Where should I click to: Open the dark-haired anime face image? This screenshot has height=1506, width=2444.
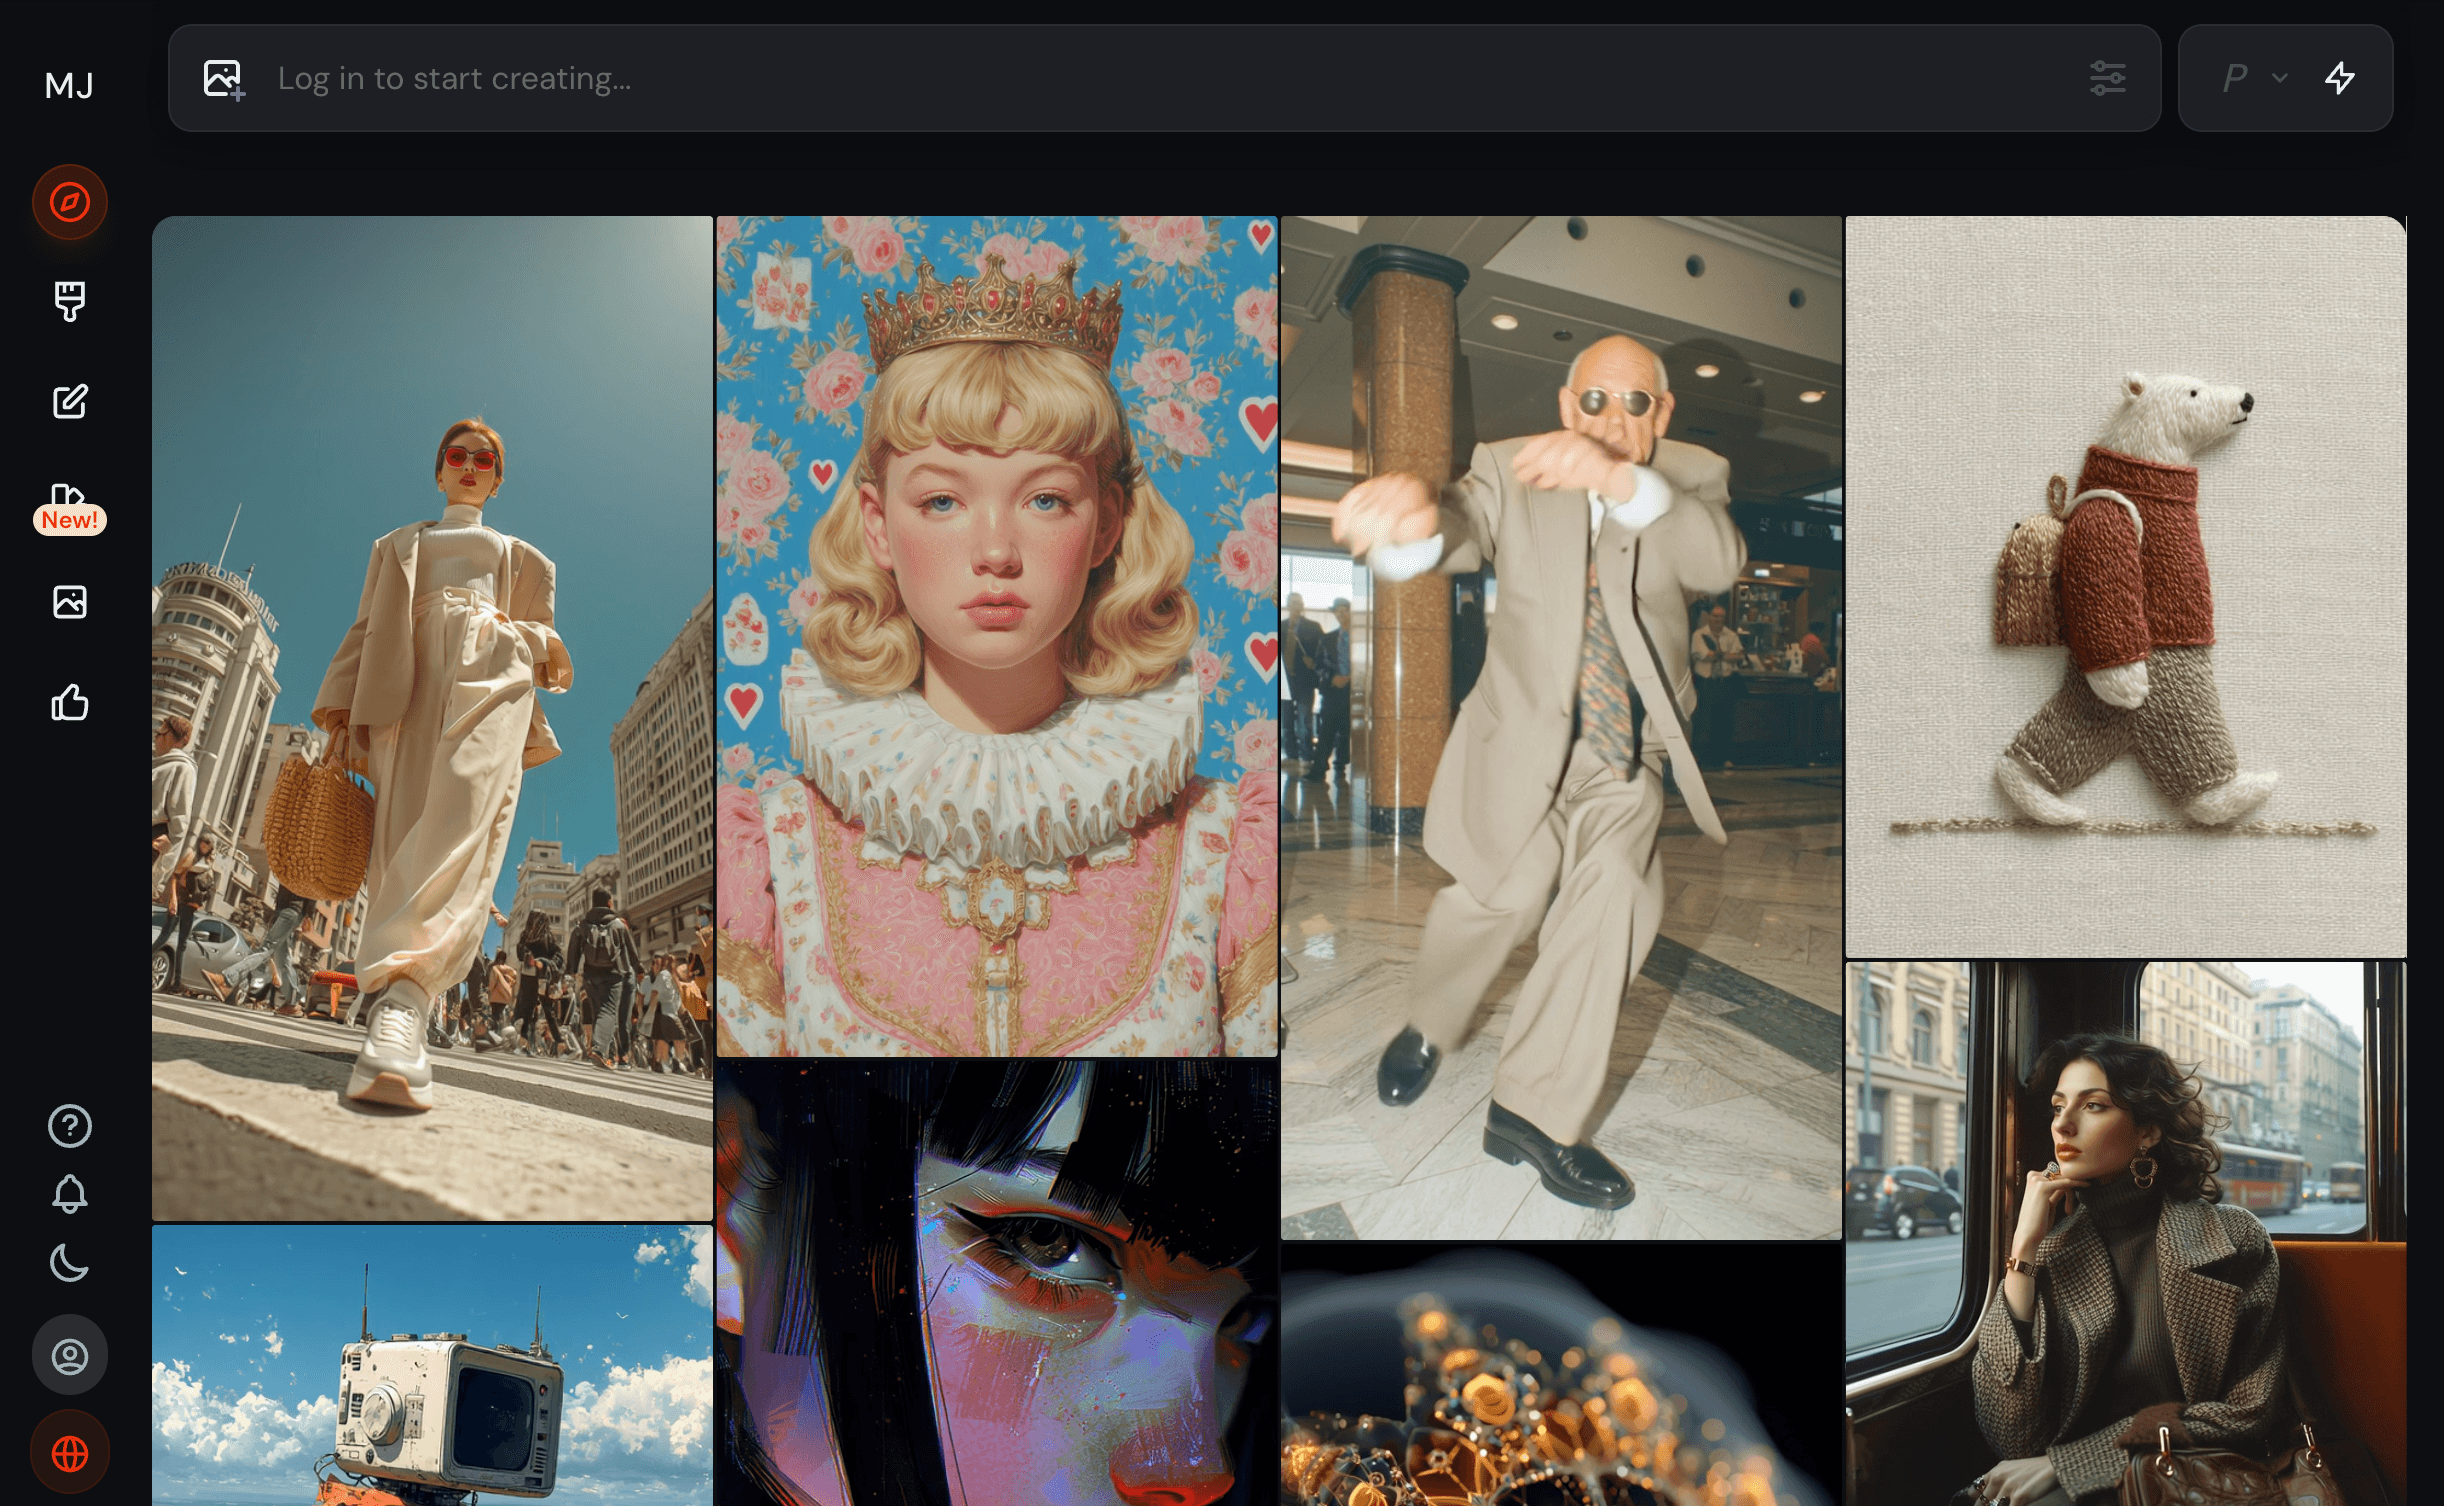coord(997,1283)
